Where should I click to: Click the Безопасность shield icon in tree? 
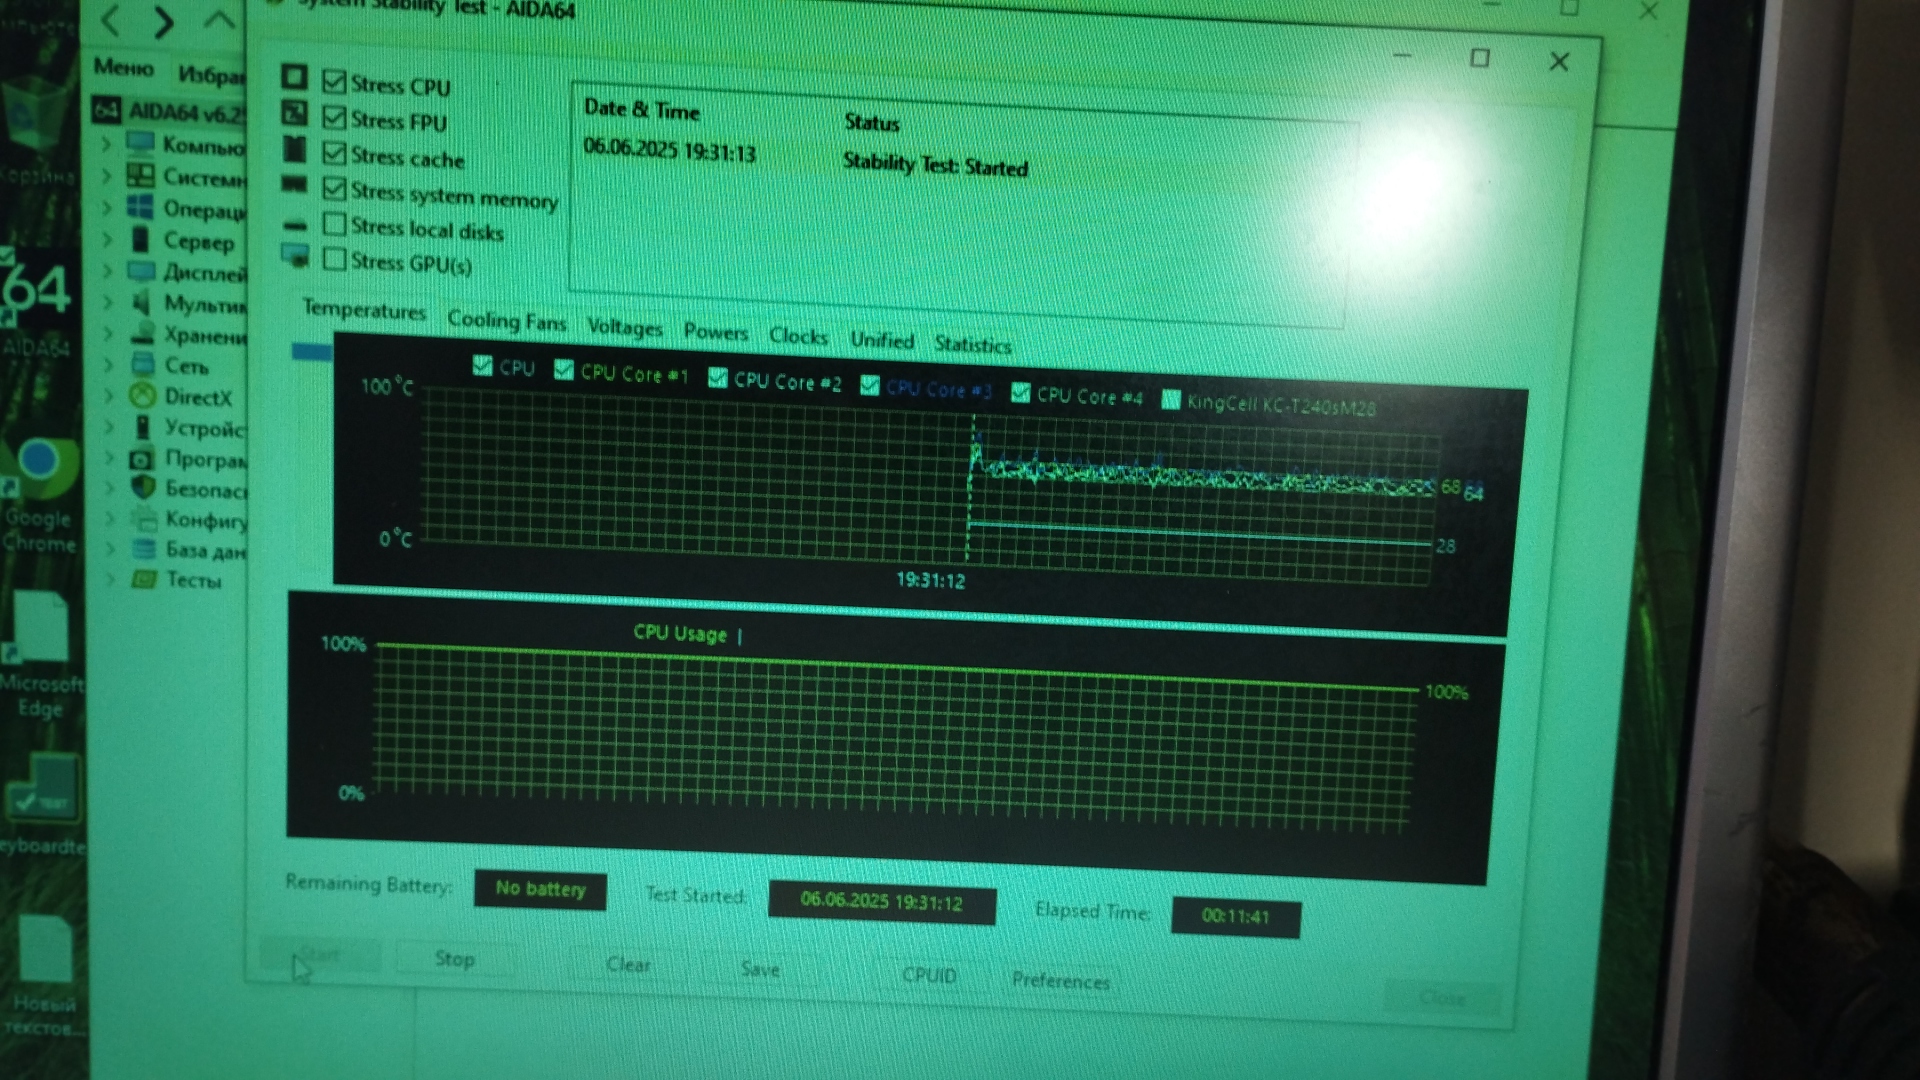(x=143, y=487)
